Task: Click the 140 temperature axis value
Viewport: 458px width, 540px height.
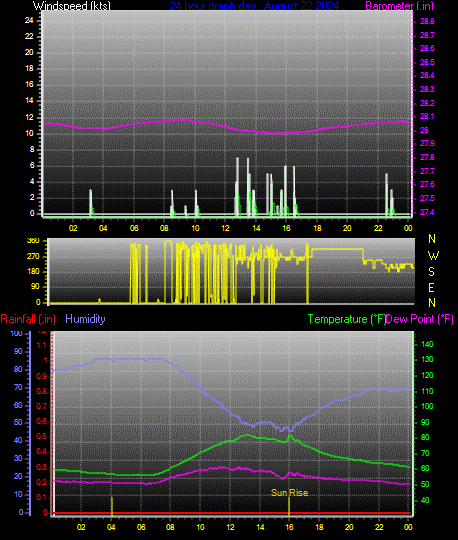Action: [427, 344]
